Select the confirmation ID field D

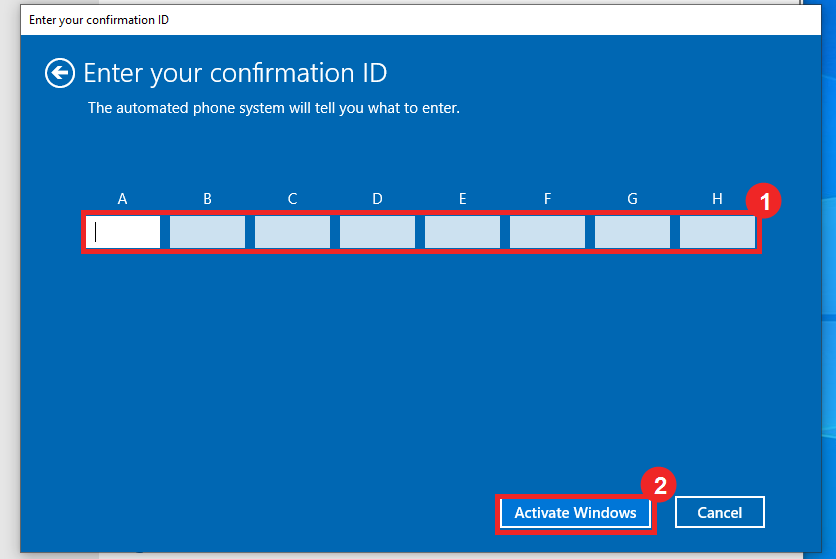coord(377,232)
